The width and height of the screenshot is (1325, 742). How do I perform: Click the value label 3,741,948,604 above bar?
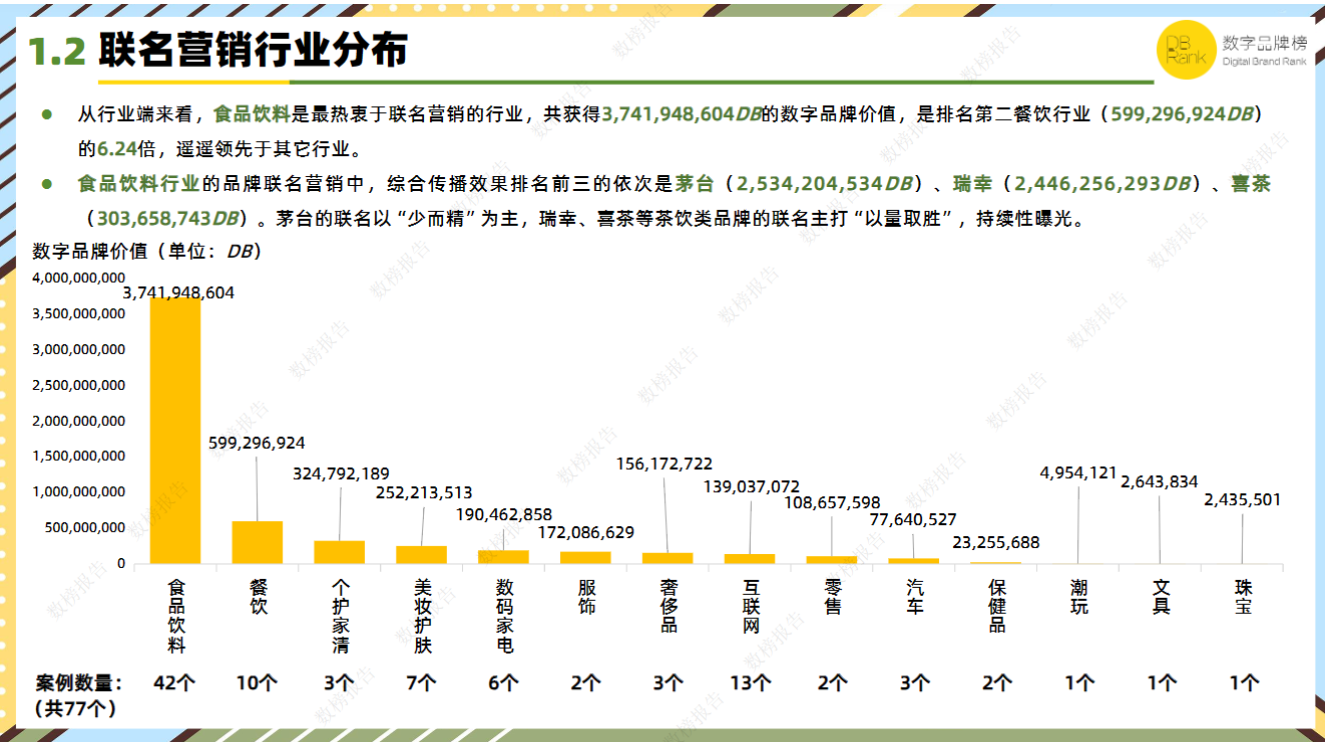click(179, 292)
